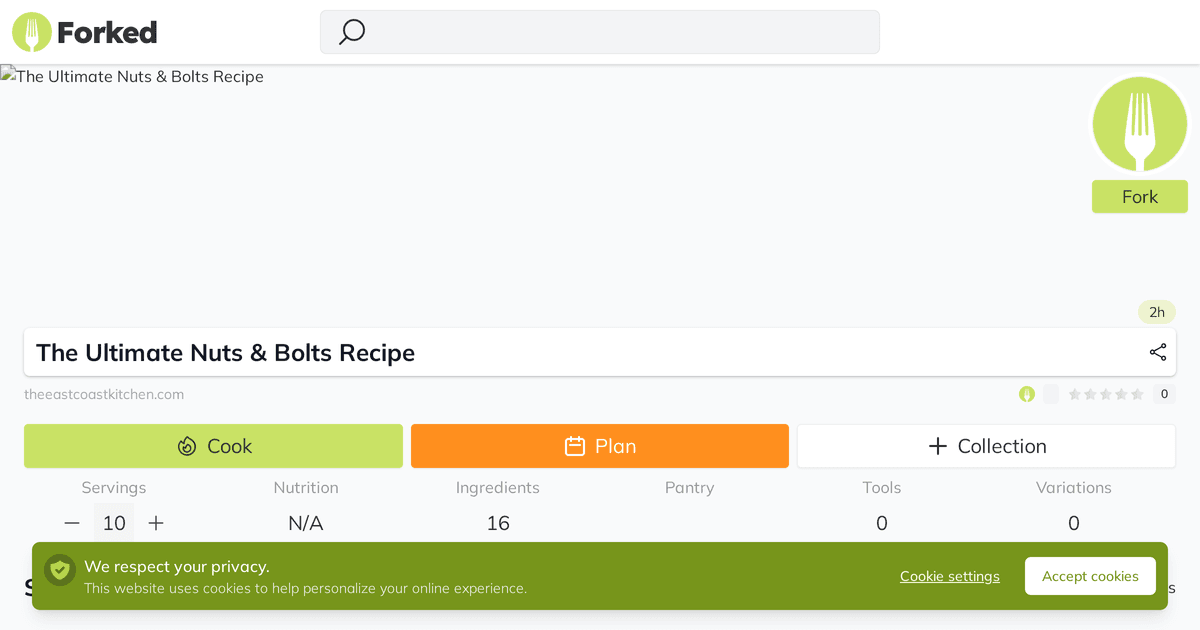The width and height of the screenshot is (1200, 630).
Task: Open Cookie settings
Action: pos(949,576)
